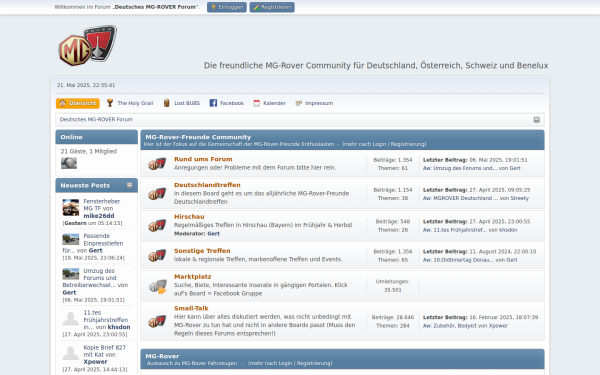Open the Kalender menu item
The height and width of the screenshot is (375, 600).
274,103
